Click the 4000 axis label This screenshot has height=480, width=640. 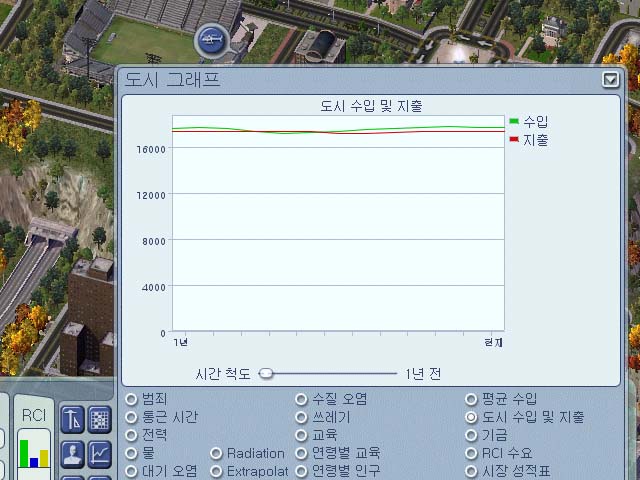click(154, 287)
